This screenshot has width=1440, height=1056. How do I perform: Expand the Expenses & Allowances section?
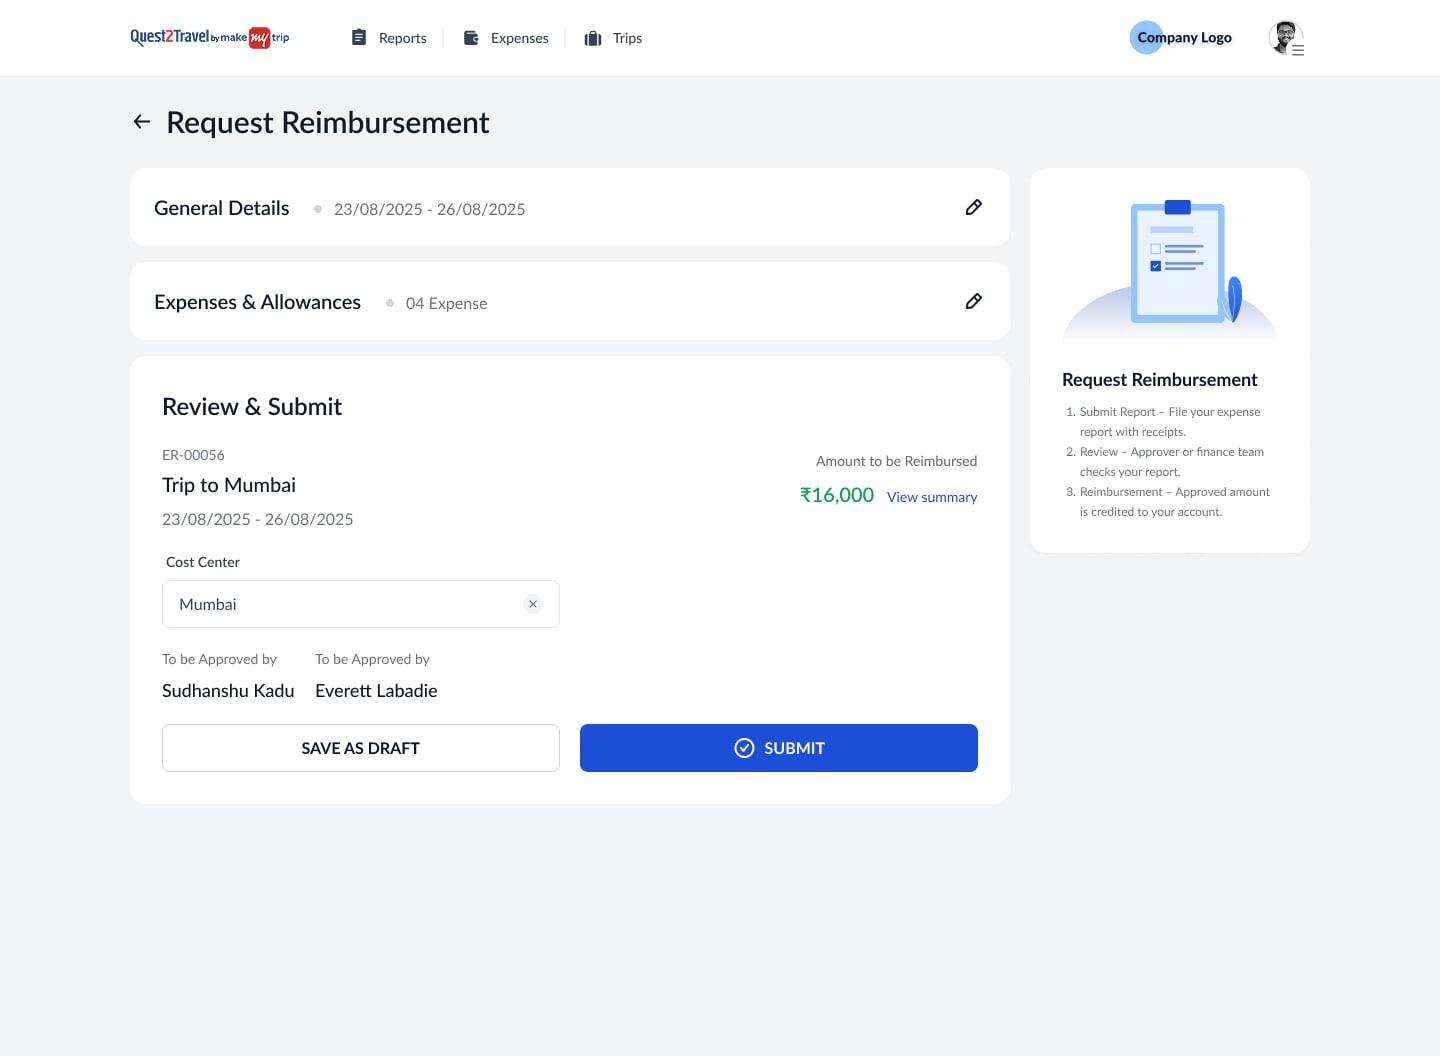pyautogui.click(x=570, y=301)
